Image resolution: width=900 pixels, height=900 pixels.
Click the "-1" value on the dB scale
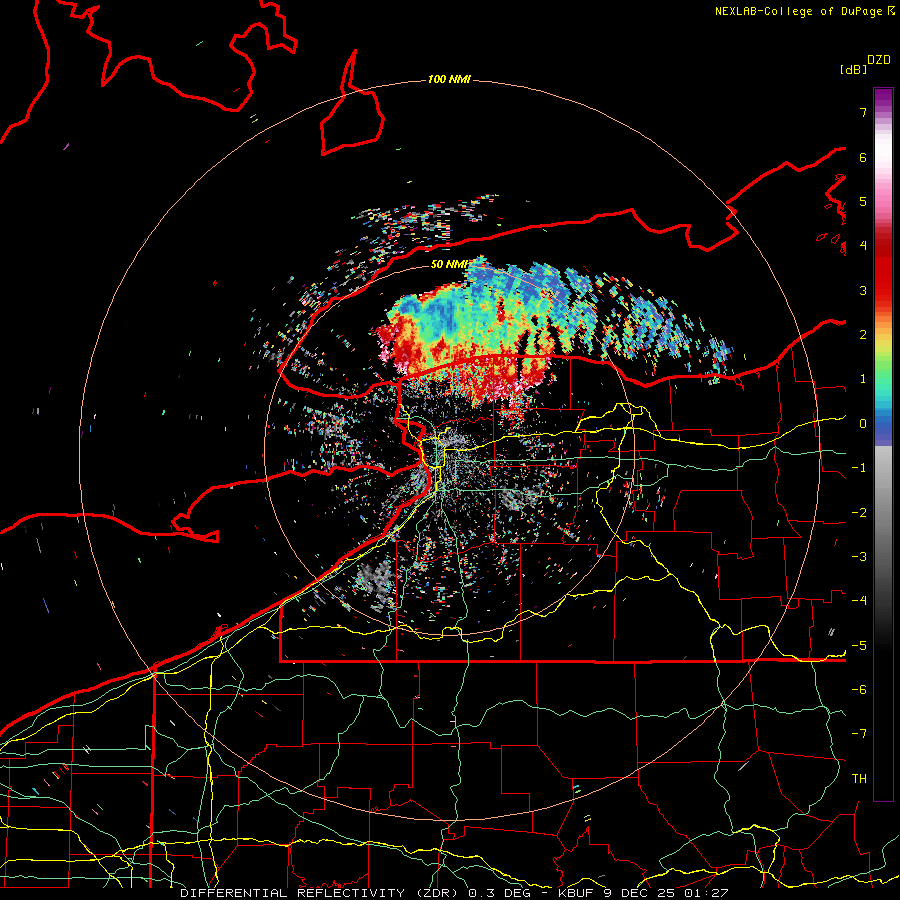point(859,468)
